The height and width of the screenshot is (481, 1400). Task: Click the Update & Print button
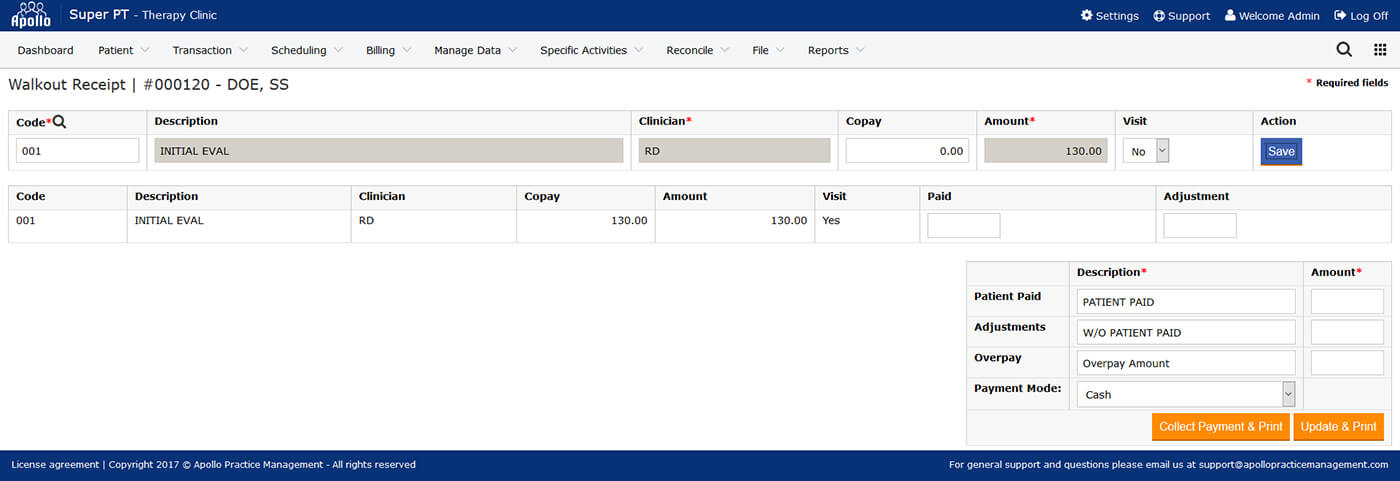1338,427
